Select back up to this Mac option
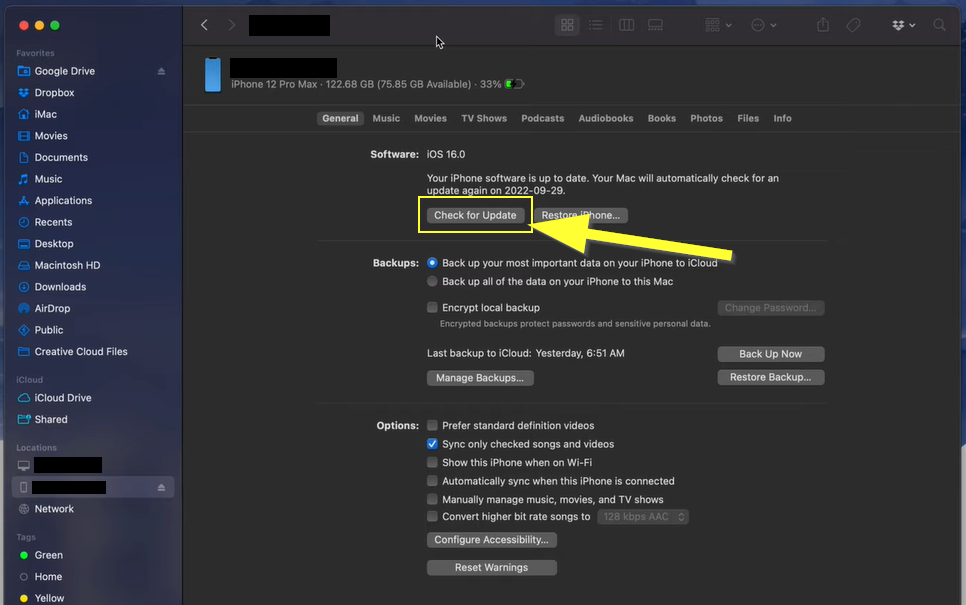The height and width of the screenshot is (605, 966). 432,282
